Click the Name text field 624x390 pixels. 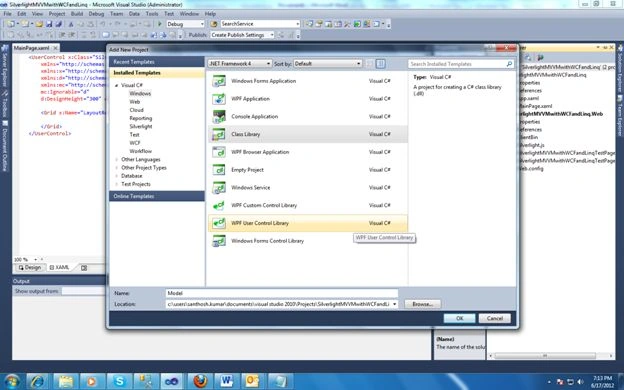click(281, 293)
